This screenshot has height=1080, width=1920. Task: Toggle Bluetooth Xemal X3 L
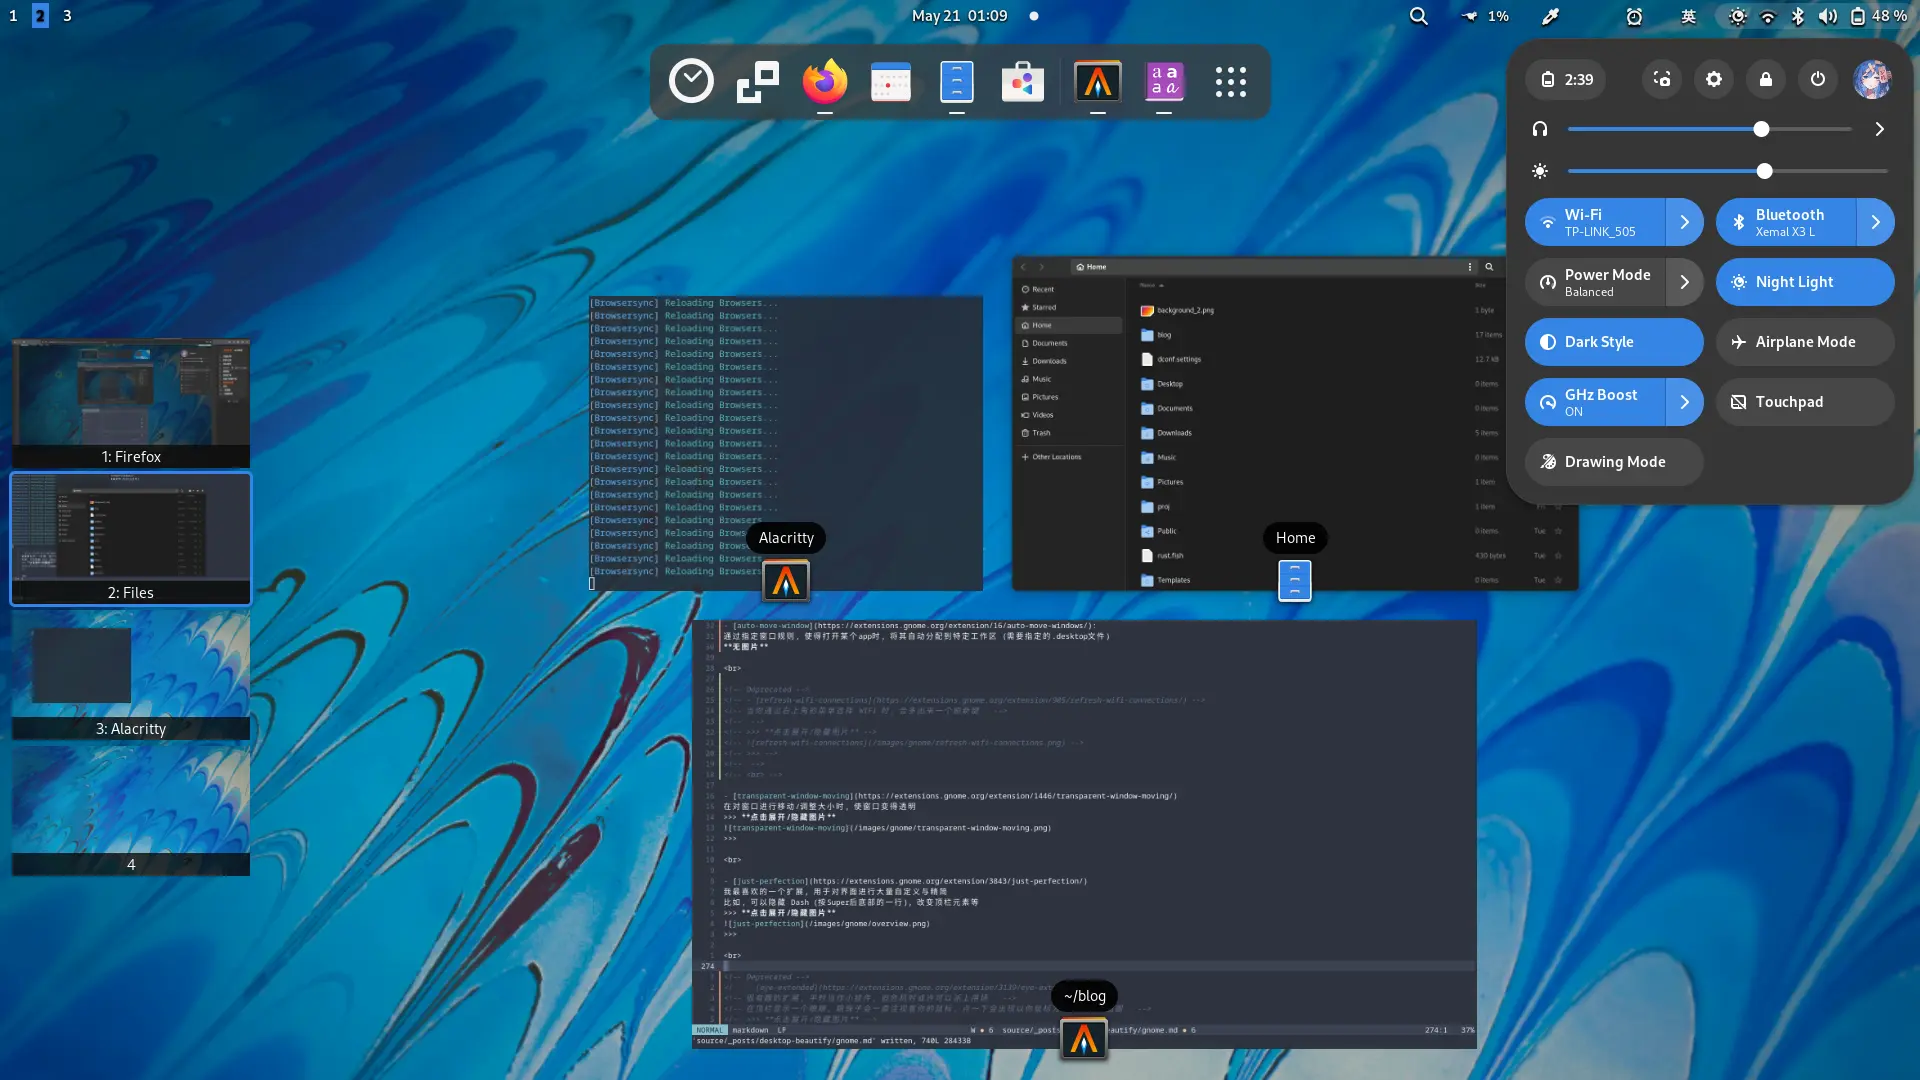[1786, 222]
